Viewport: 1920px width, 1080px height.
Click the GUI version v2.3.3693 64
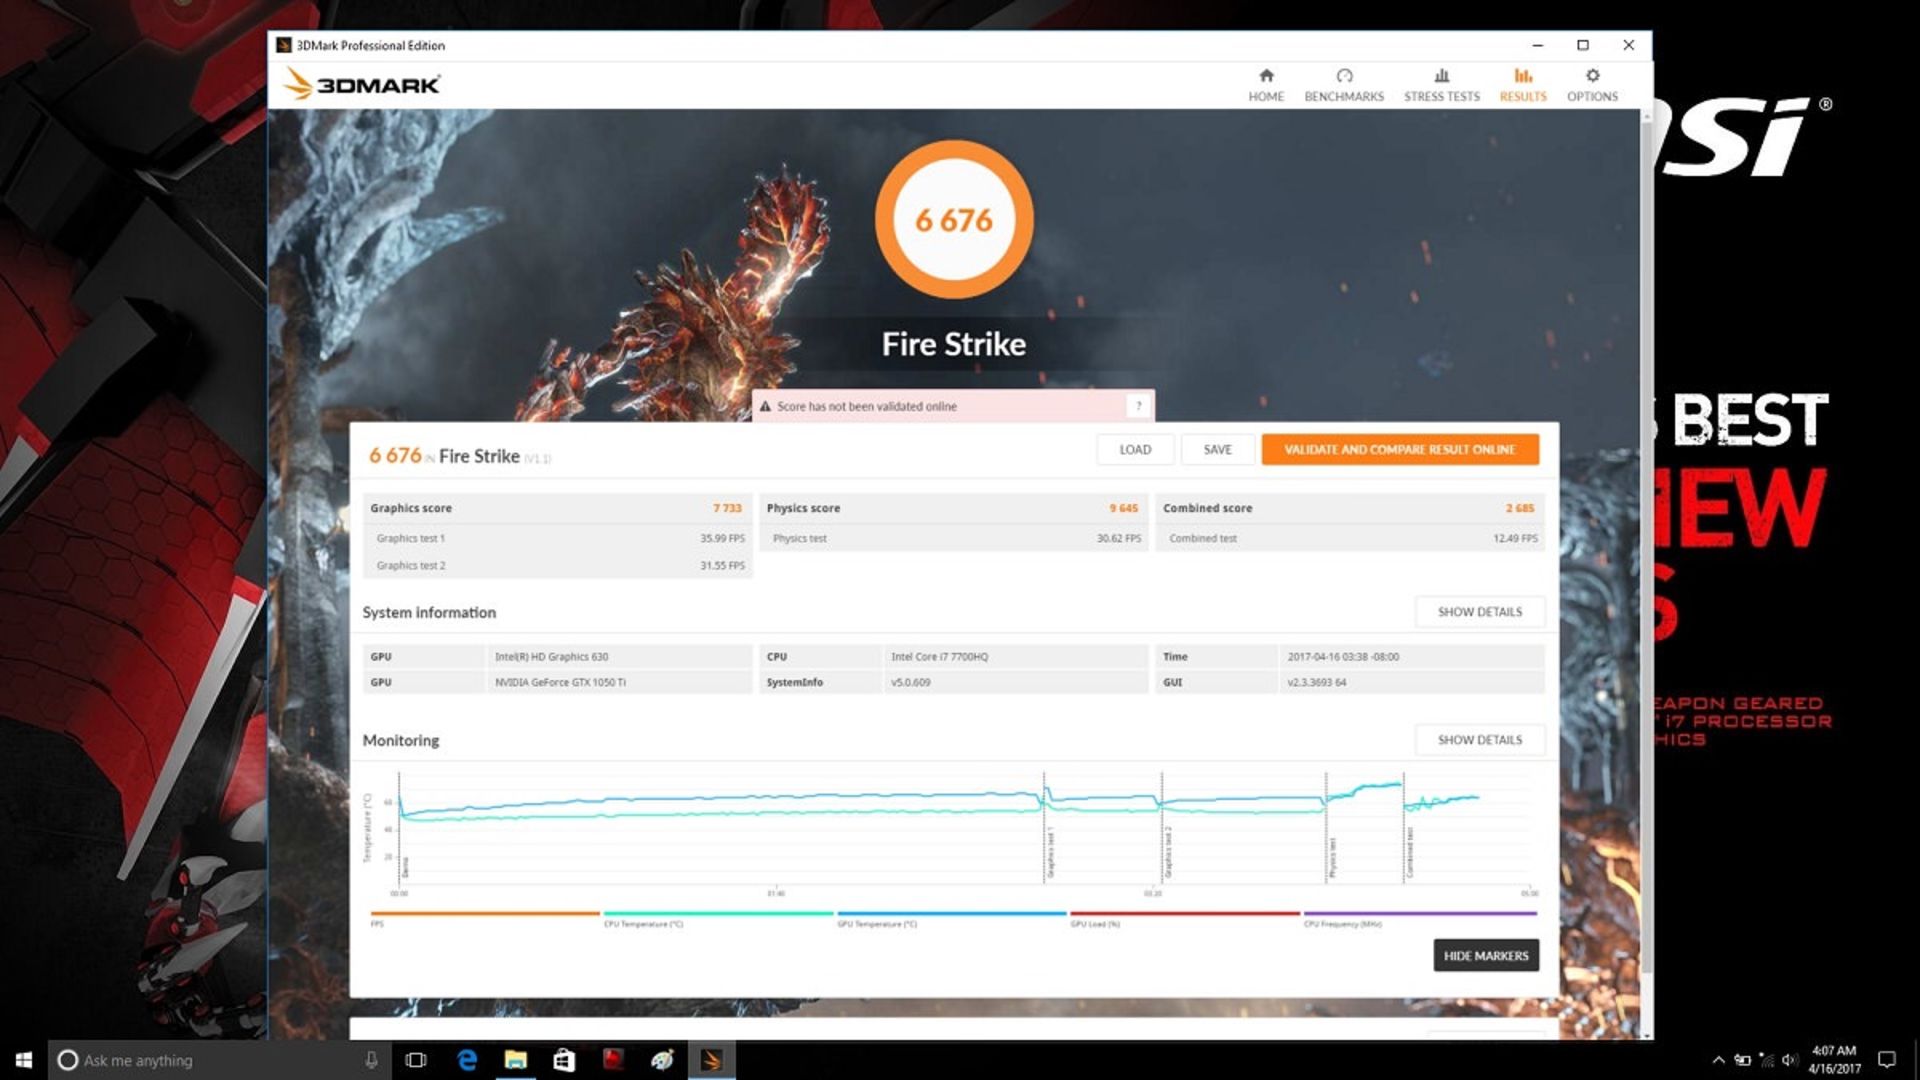point(1316,683)
